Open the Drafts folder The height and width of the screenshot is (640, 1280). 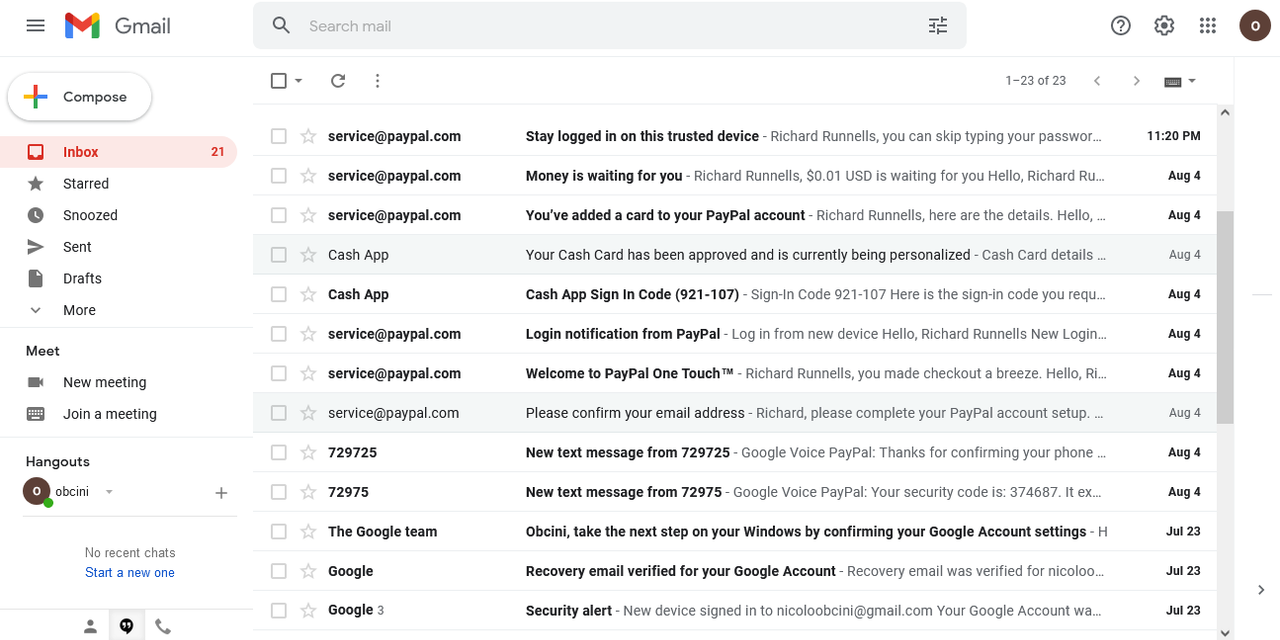pyautogui.click(x=118, y=279)
